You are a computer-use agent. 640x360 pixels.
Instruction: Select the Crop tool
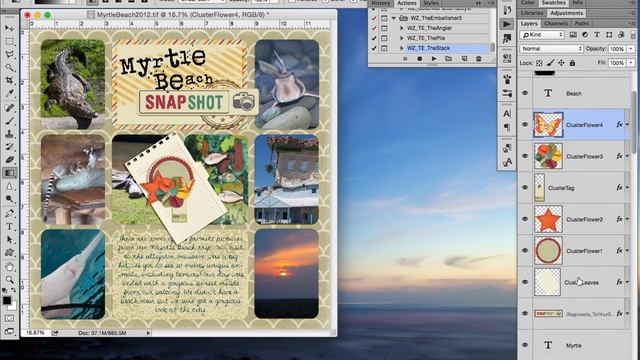coord(9,81)
